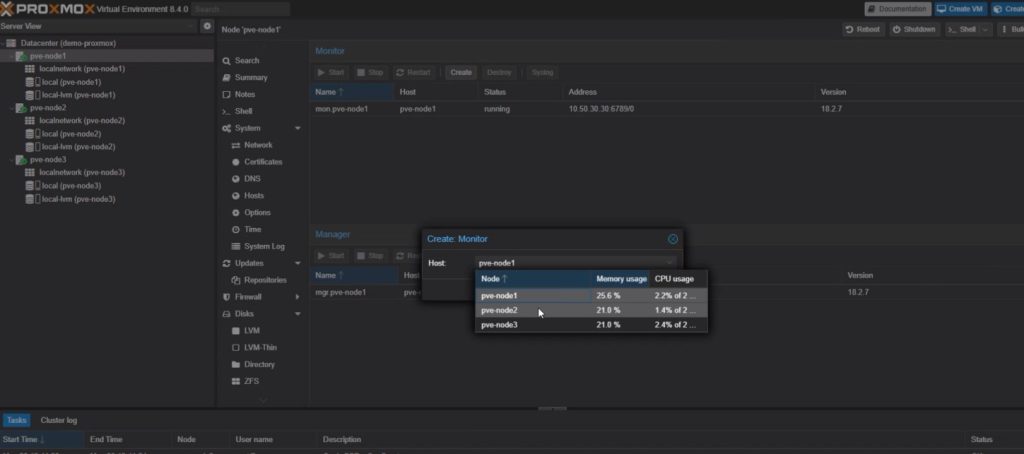Image resolution: width=1024 pixels, height=454 pixels.
Task: Select pve-node2 in the server tree
Action: (48, 108)
